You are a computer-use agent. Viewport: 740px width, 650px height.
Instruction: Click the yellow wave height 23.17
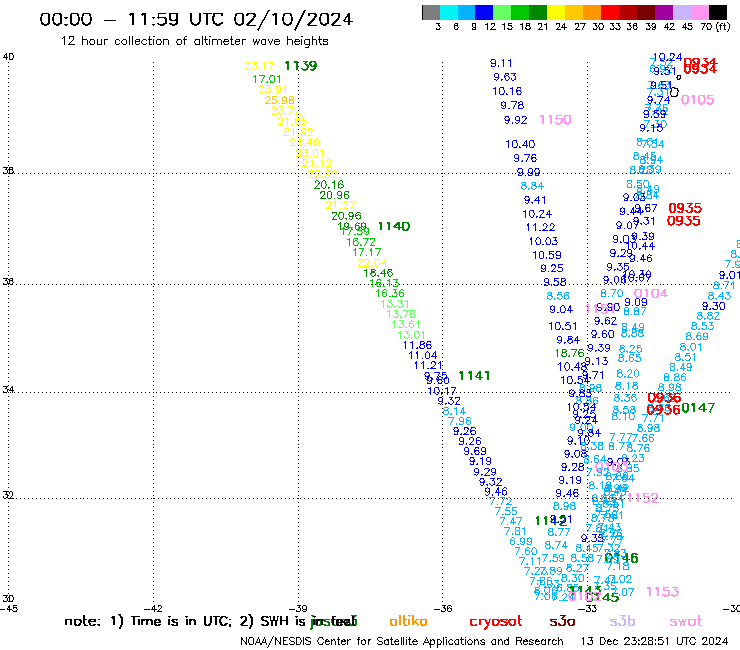coord(259,66)
